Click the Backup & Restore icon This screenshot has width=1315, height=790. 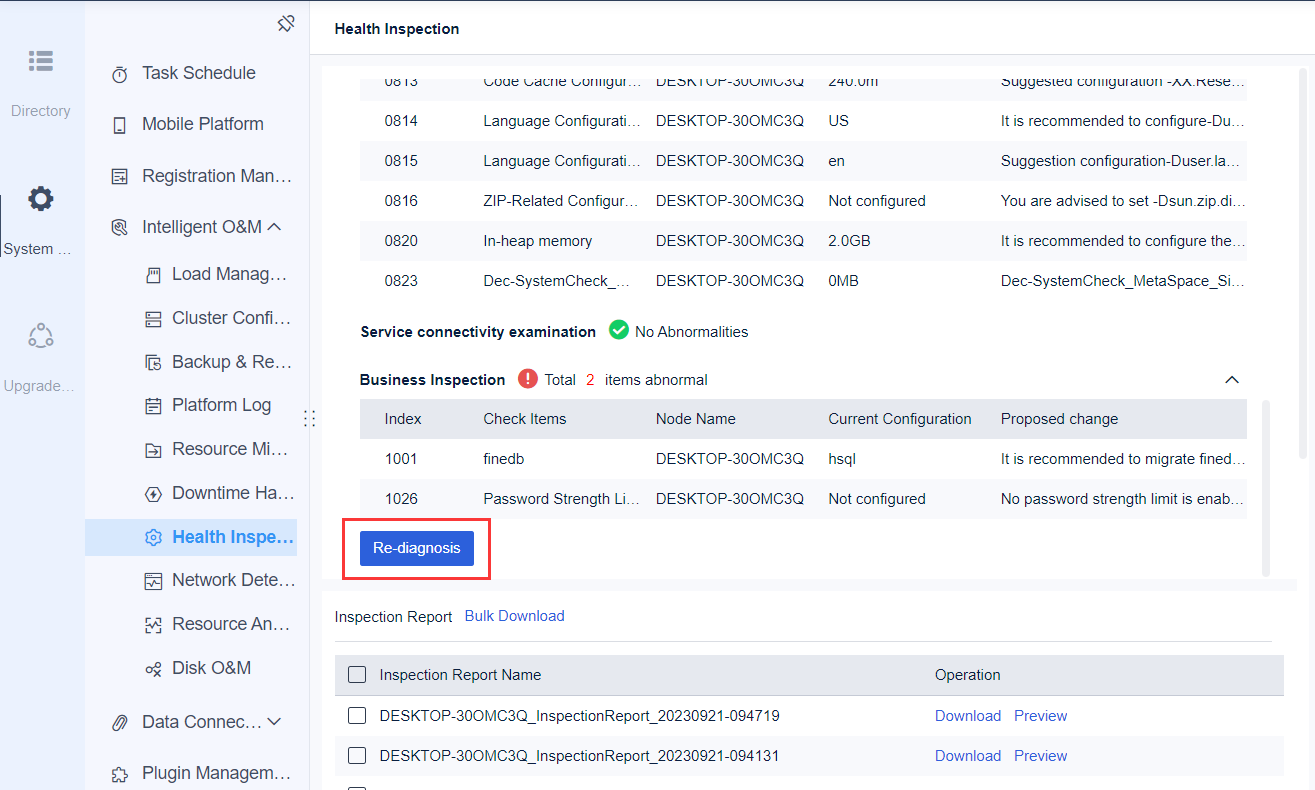153,362
